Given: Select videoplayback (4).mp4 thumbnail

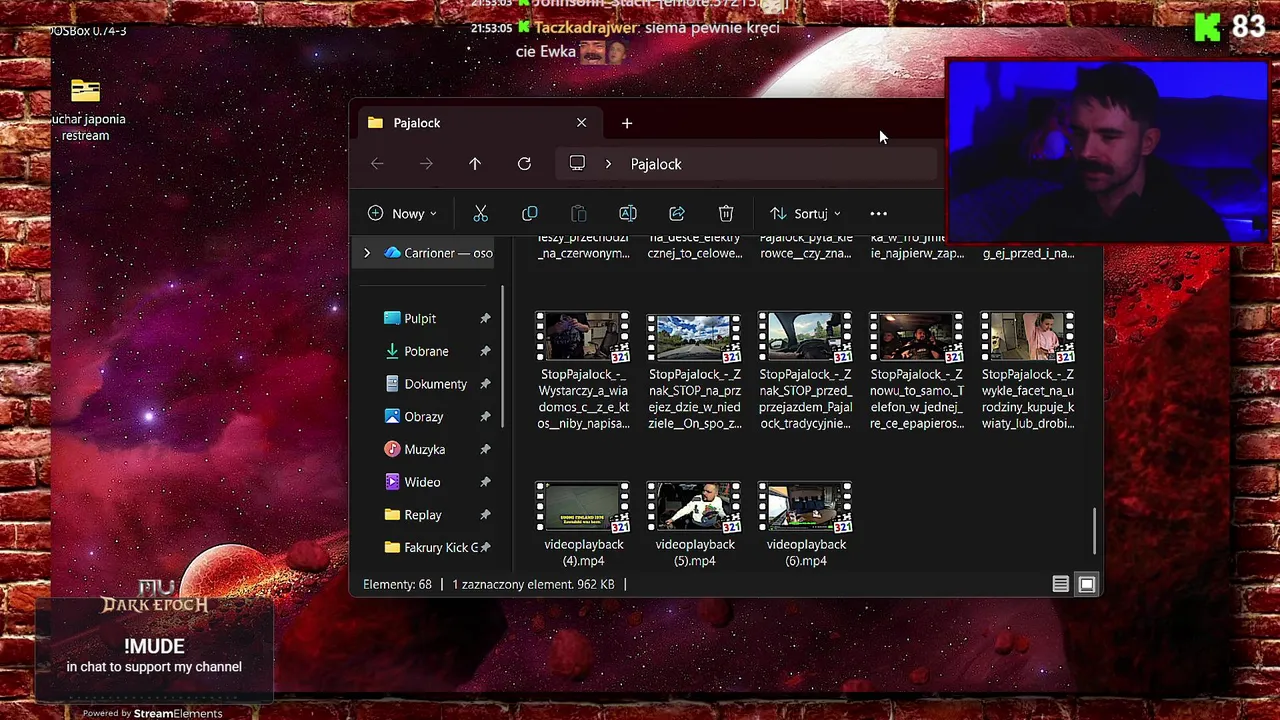Looking at the screenshot, I should click(x=583, y=507).
